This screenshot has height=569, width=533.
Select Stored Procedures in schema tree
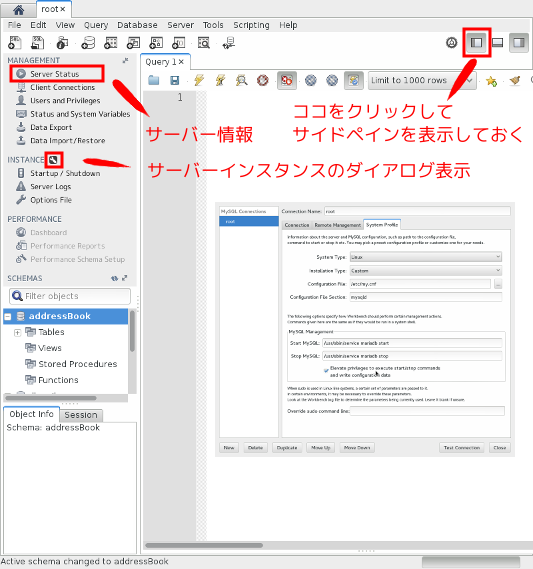point(78,364)
